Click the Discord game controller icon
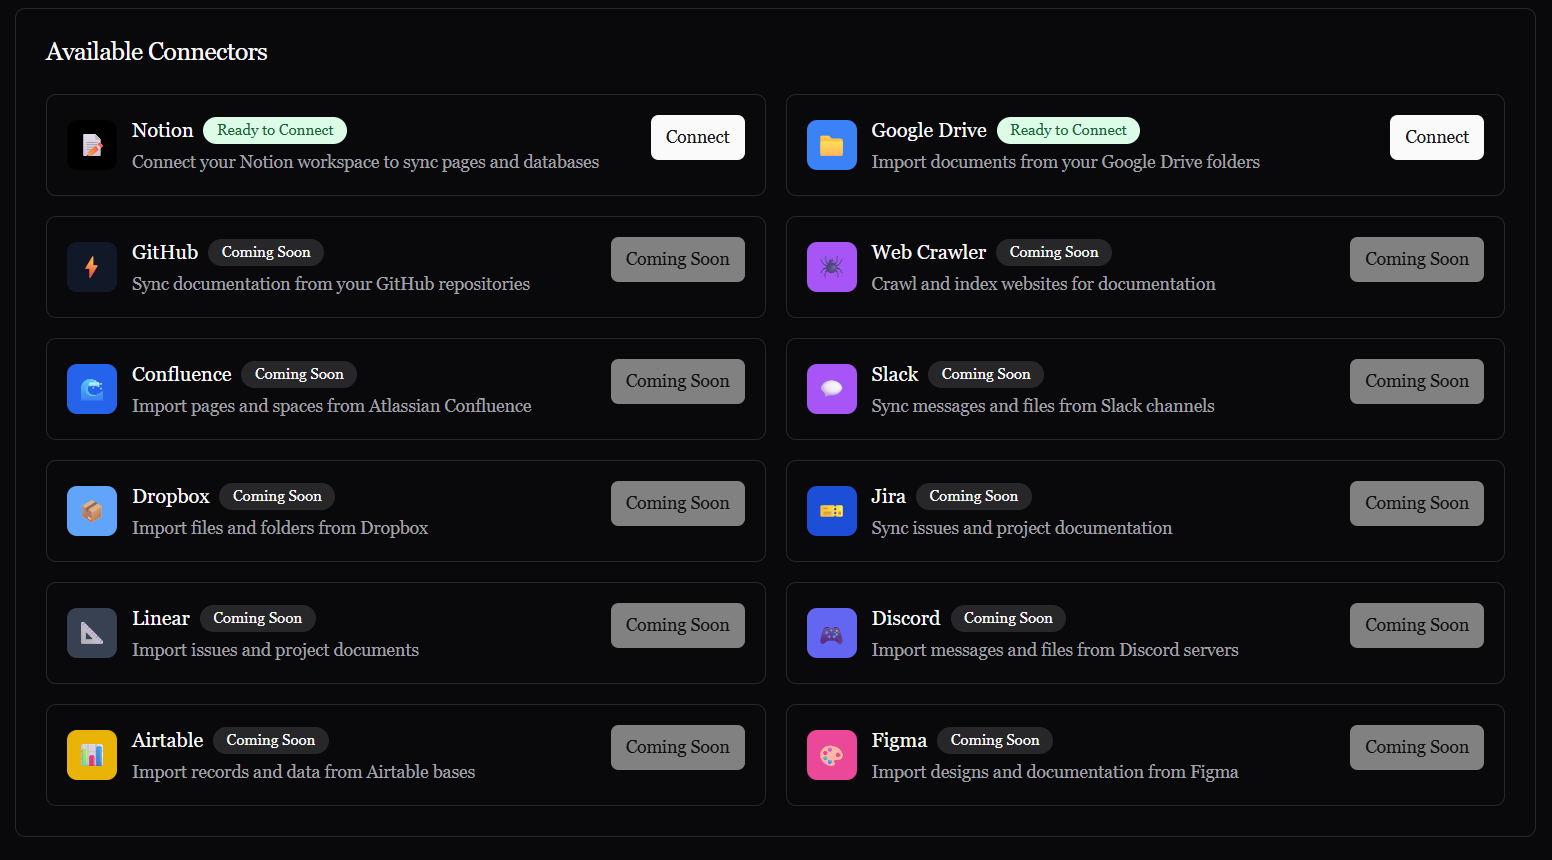 tap(832, 633)
